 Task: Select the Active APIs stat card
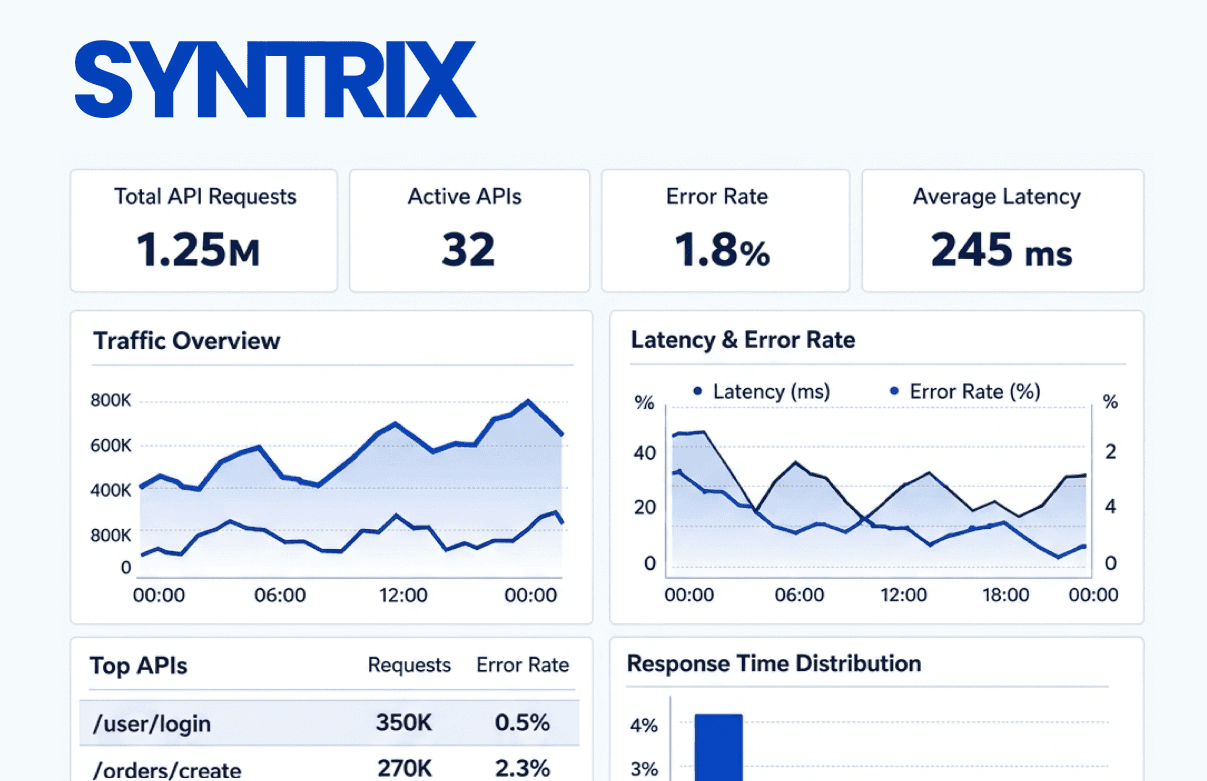point(468,230)
